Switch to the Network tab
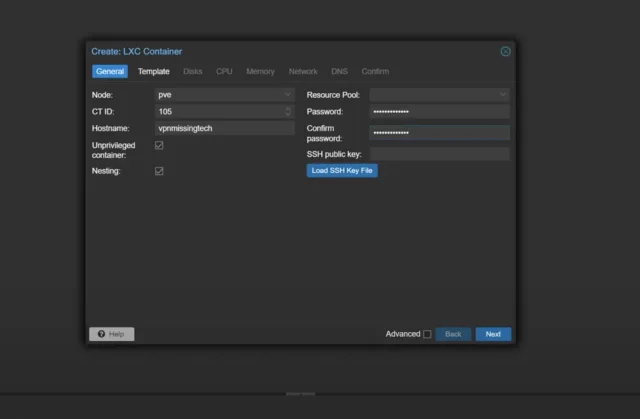The width and height of the screenshot is (640, 419). click(x=303, y=71)
